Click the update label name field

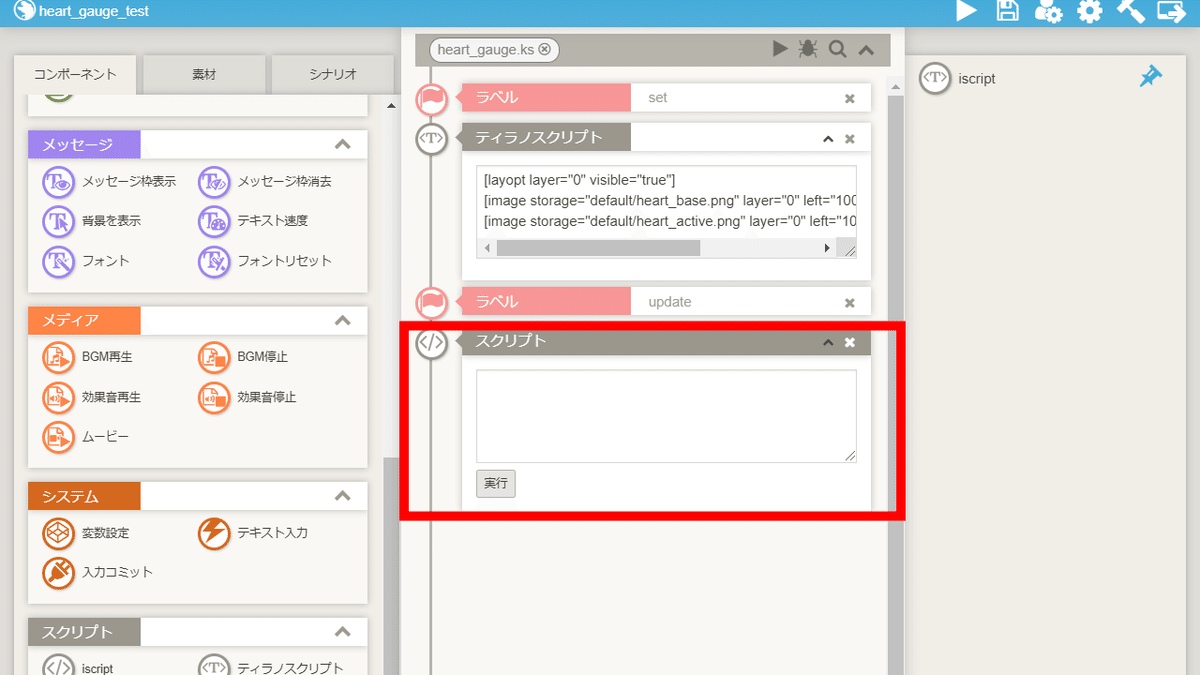tap(734, 302)
